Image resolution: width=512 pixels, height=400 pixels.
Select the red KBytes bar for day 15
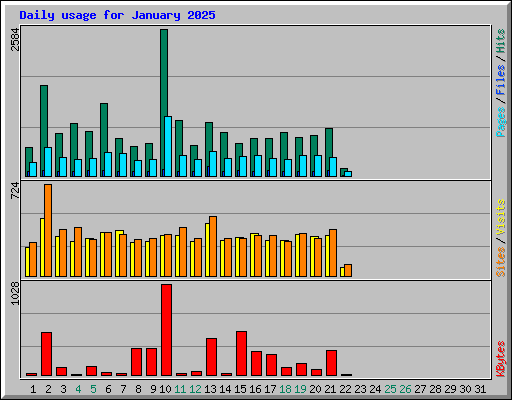[x=241, y=353]
